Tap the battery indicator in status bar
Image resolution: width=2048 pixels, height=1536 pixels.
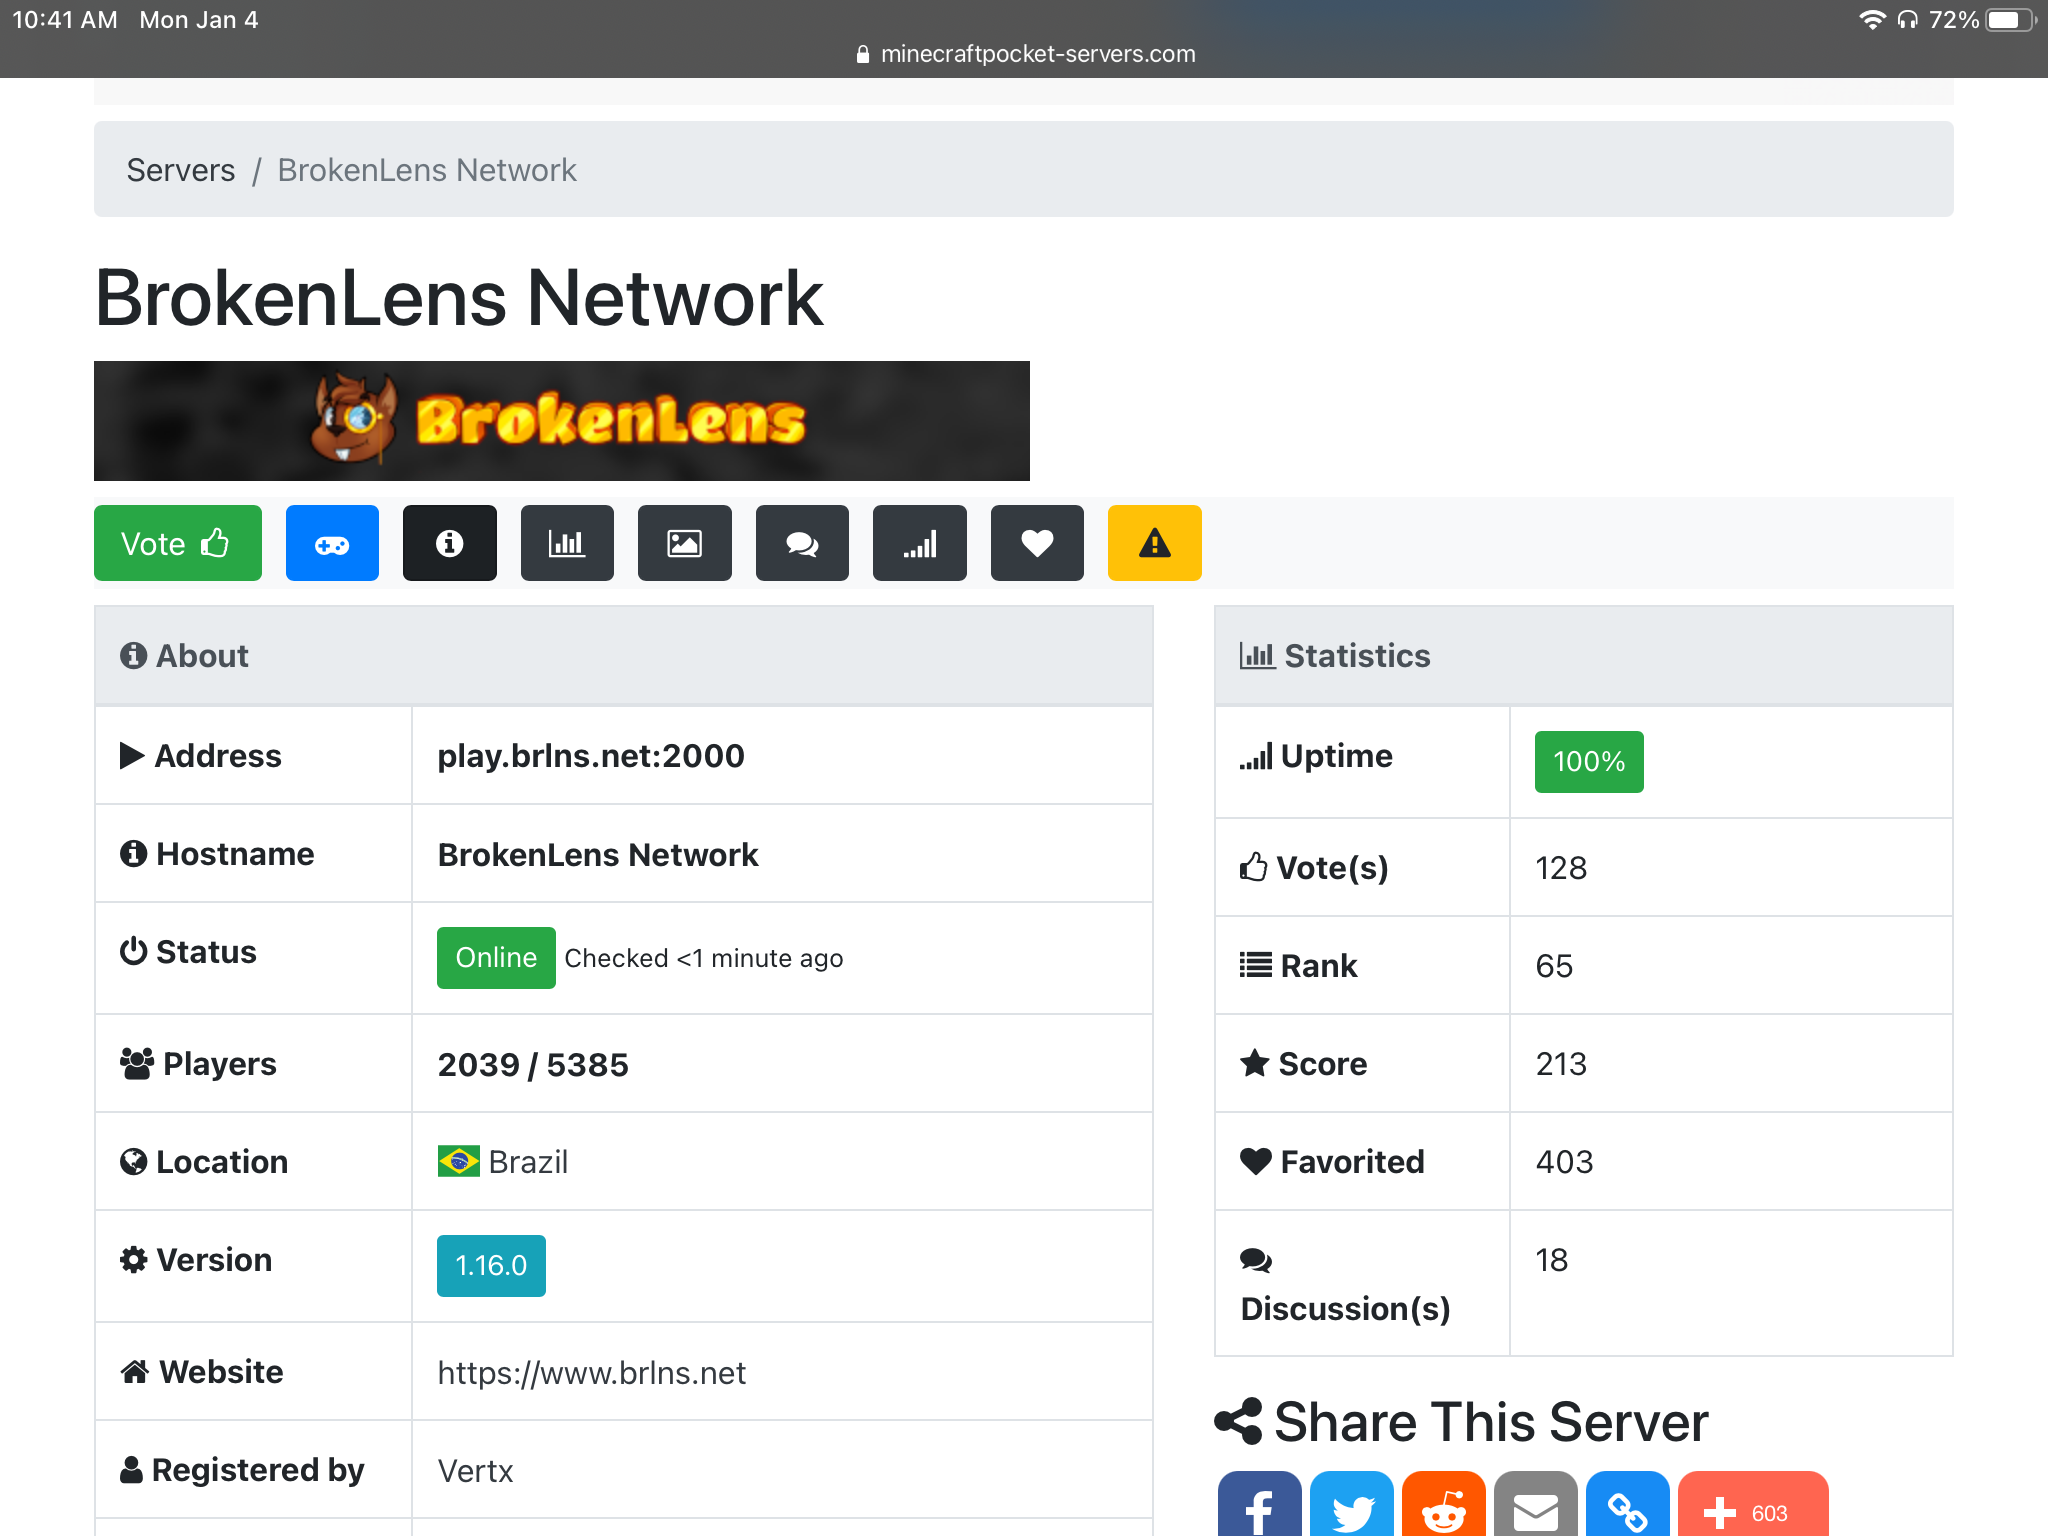tap(2010, 20)
